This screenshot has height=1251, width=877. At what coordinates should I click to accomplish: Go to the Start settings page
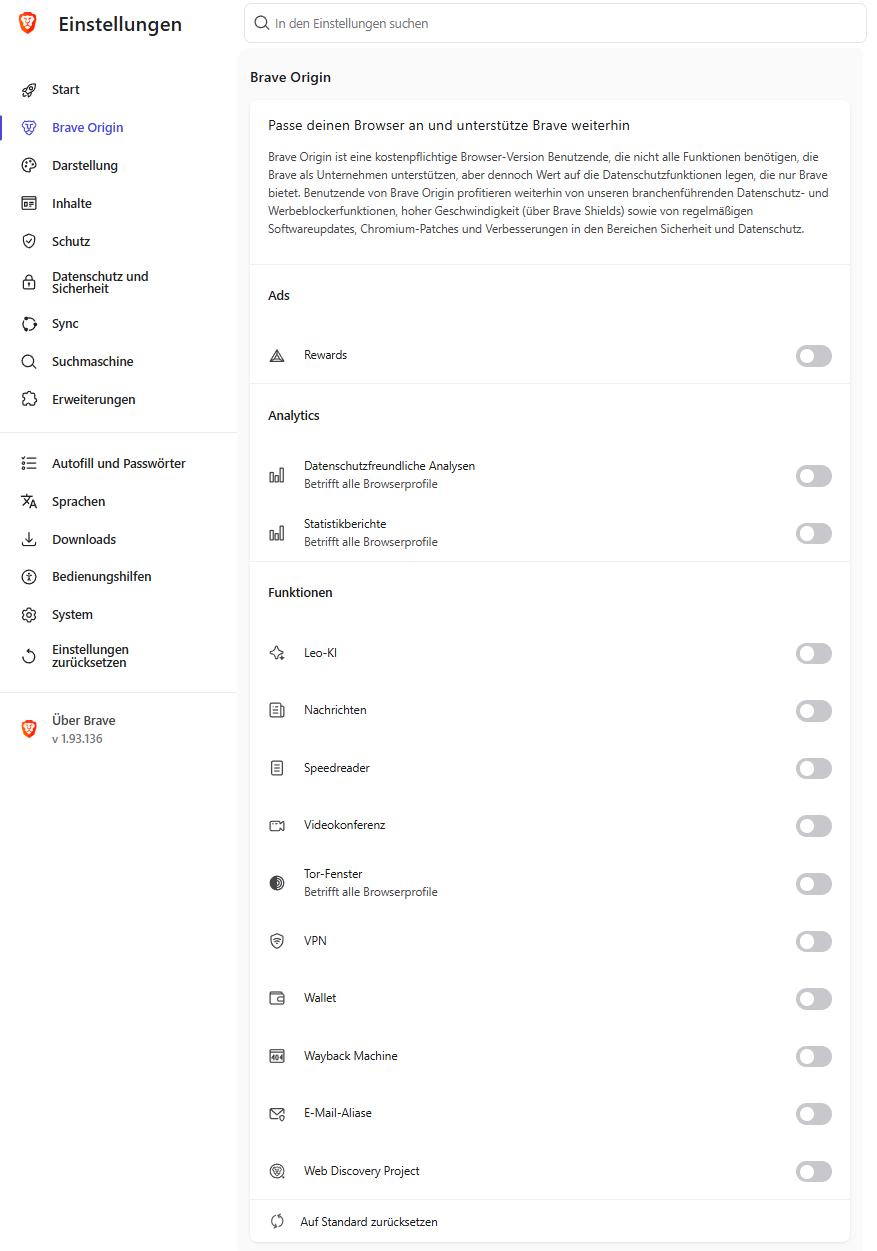[x=119, y=90]
